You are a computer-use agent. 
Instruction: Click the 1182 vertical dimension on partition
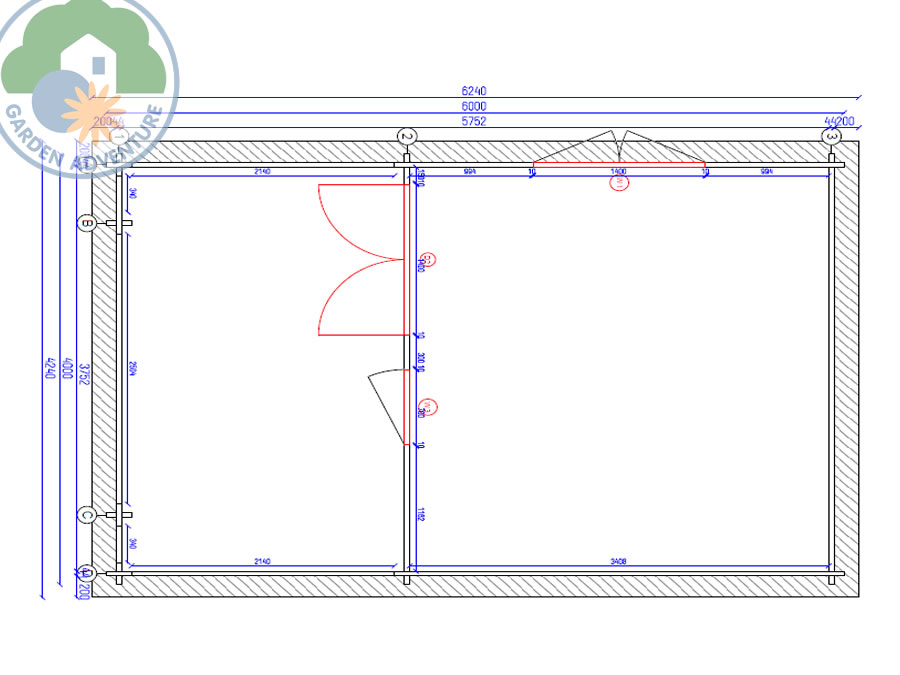421,514
